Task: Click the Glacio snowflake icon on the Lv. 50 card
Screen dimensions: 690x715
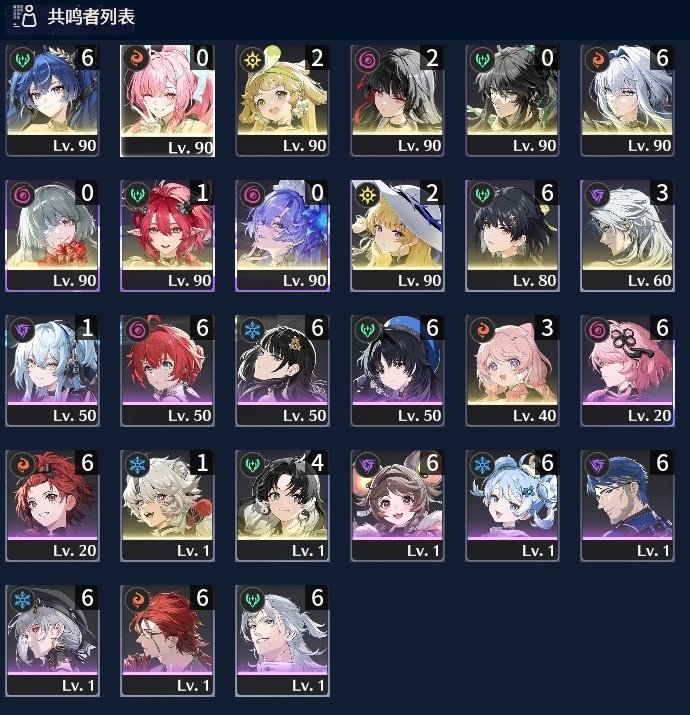Action: tap(252, 330)
